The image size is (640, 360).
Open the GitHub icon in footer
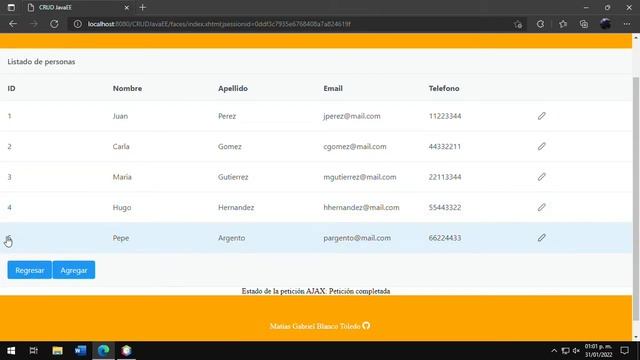coord(366,326)
